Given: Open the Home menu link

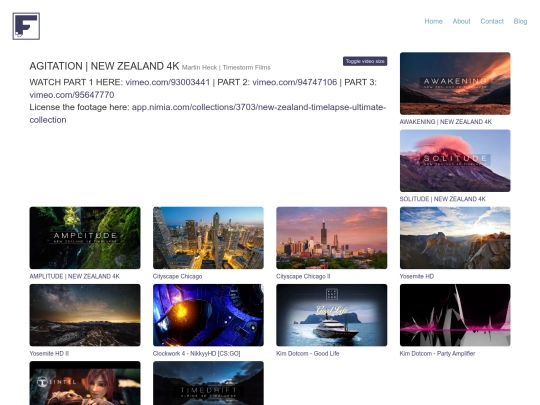Looking at the screenshot, I should pyautogui.click(x=433, y=21).
